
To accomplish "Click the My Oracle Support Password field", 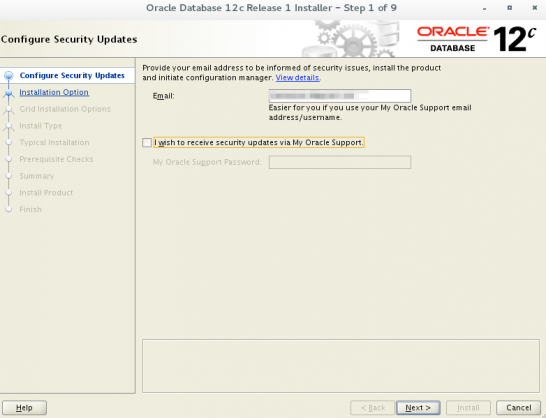I will pyautogui.click(x=340, y=162).
